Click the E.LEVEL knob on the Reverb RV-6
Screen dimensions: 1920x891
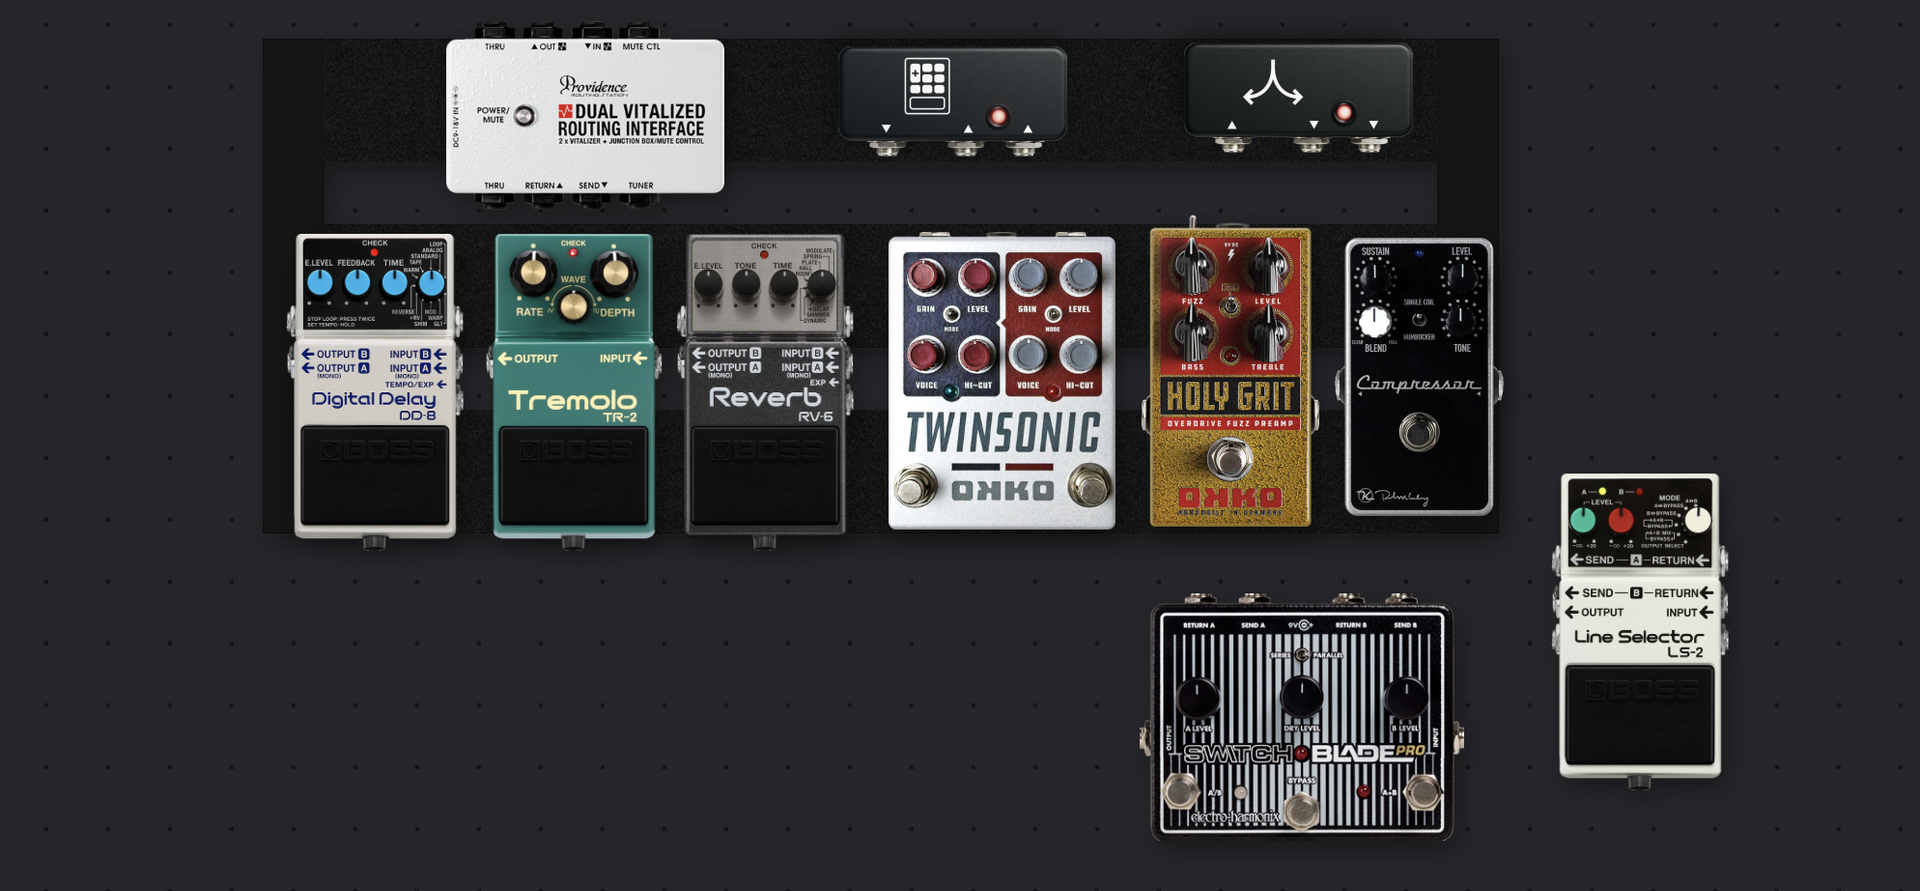[708, 287]
